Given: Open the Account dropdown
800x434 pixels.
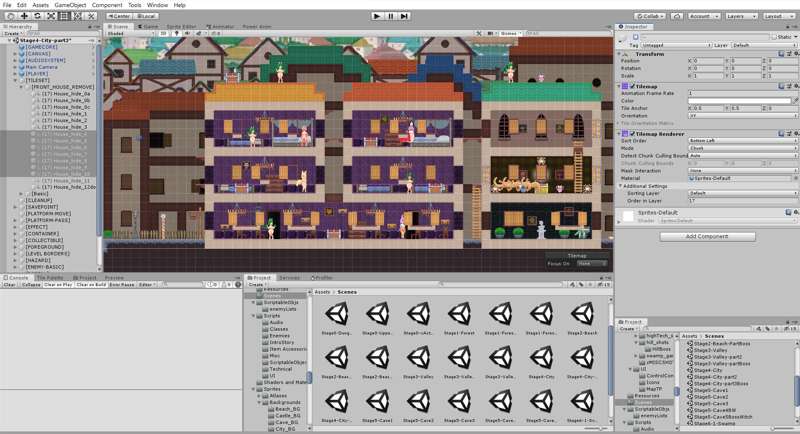Looking at the screenshot, I should [x=704, y=16].
